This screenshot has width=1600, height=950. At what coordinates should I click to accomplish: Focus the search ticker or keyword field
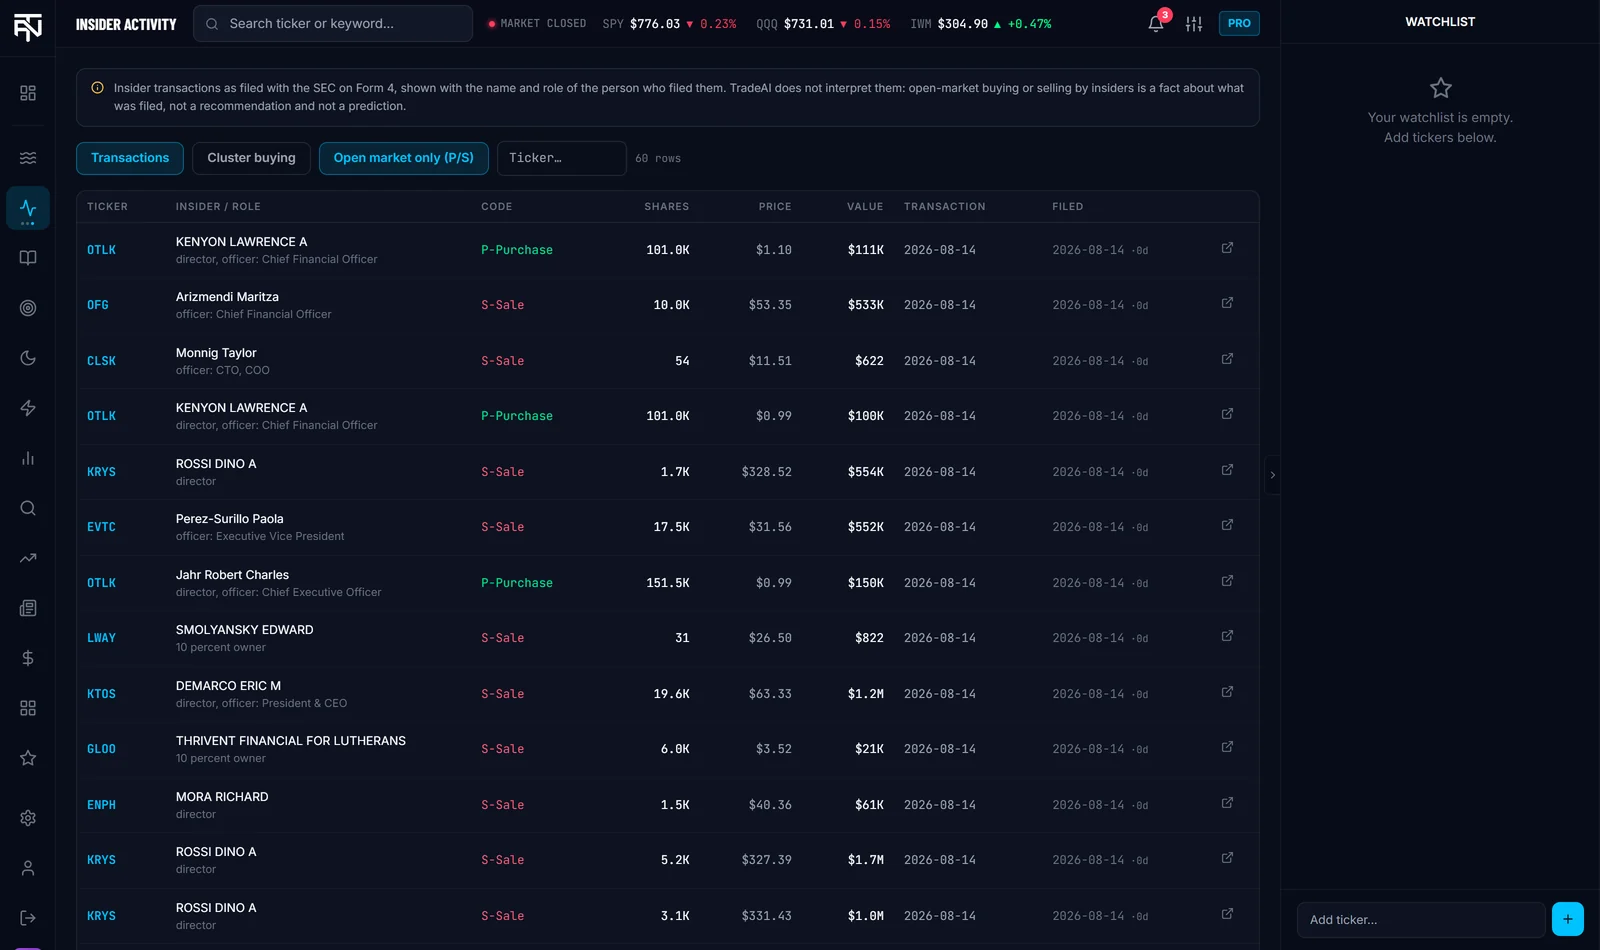click(x=333, y=23)
